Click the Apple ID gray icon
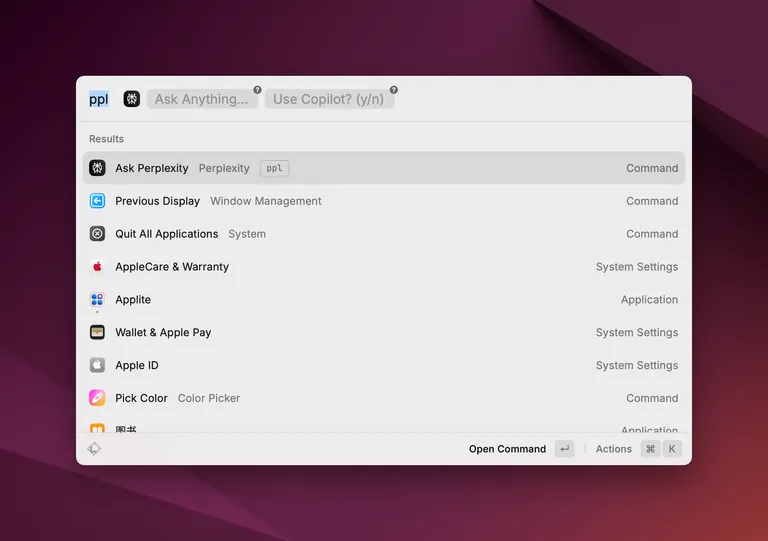The image size is (768, 541). [97, 365]
